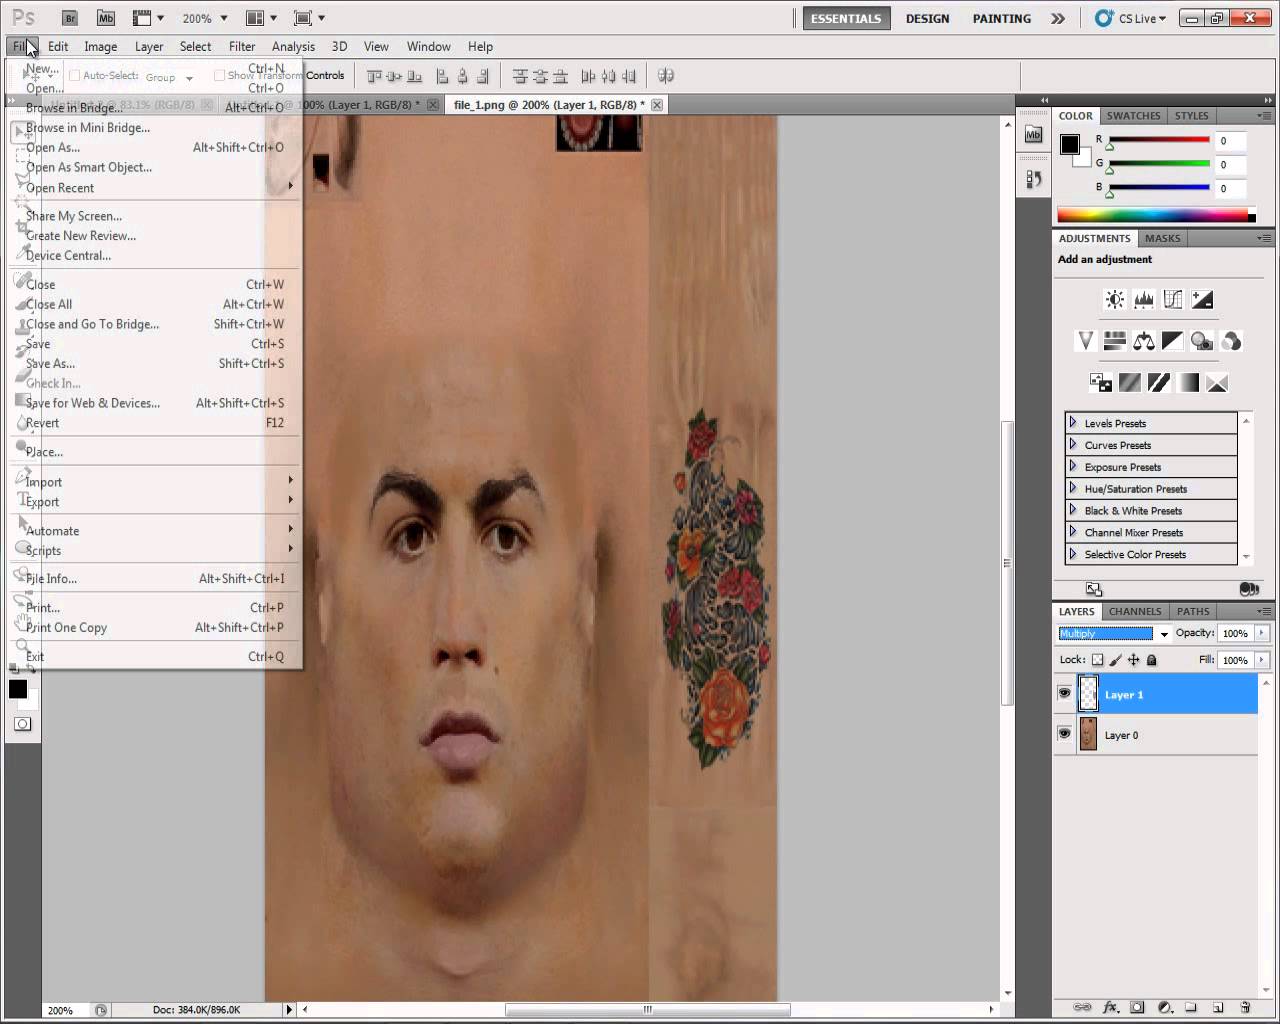Add a Levels adjustment
This screenshot has width=1280, height=1024.
1144,299
